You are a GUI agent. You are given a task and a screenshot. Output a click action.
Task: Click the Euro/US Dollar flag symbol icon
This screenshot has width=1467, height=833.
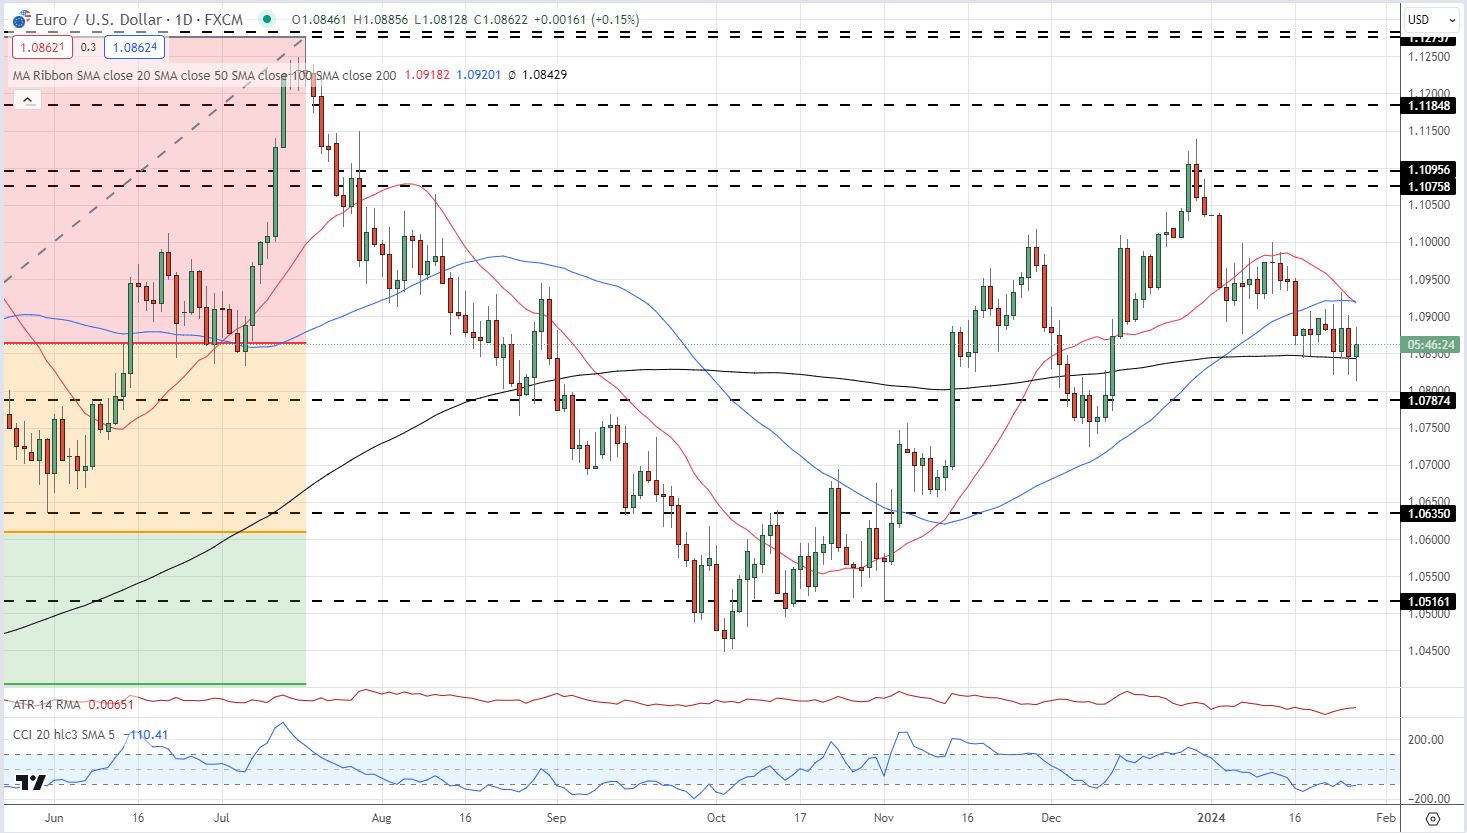[21, 20]
